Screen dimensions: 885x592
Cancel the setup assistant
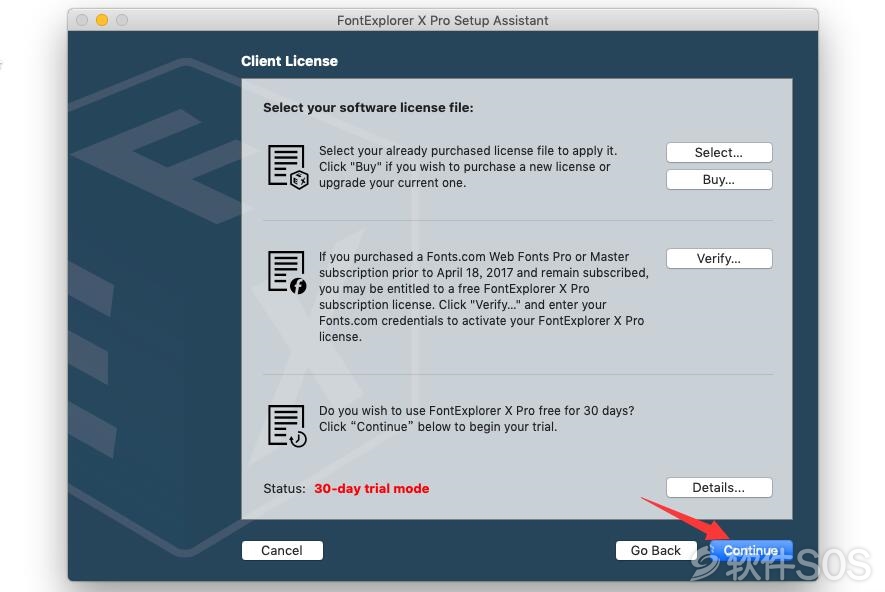pyautogui.click(x=282, y=550)
